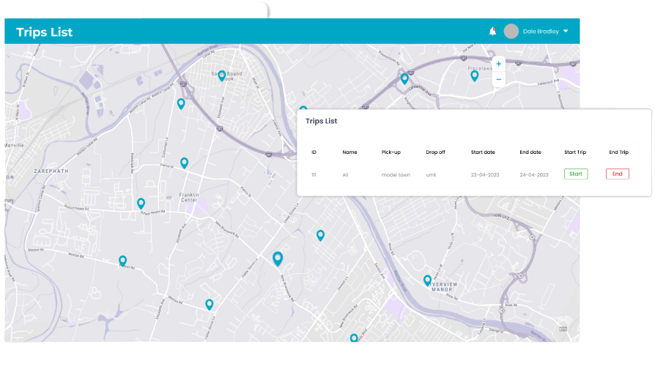Zoom in the map with plus button
Image resolution: width=655 pixels, height=381 pixels.
click(x=498, y=64)
